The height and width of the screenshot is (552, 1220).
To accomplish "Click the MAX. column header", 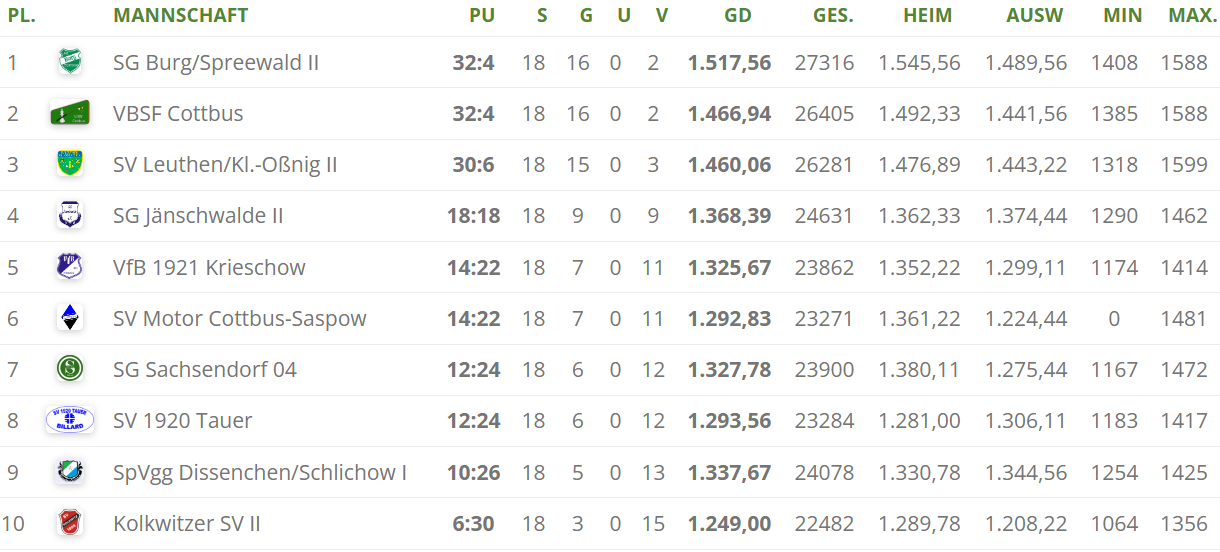I will pos(1185,15).
